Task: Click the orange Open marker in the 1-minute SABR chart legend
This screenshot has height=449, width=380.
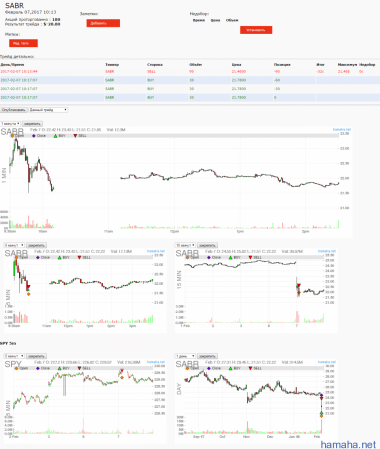Action: [12, 136]
